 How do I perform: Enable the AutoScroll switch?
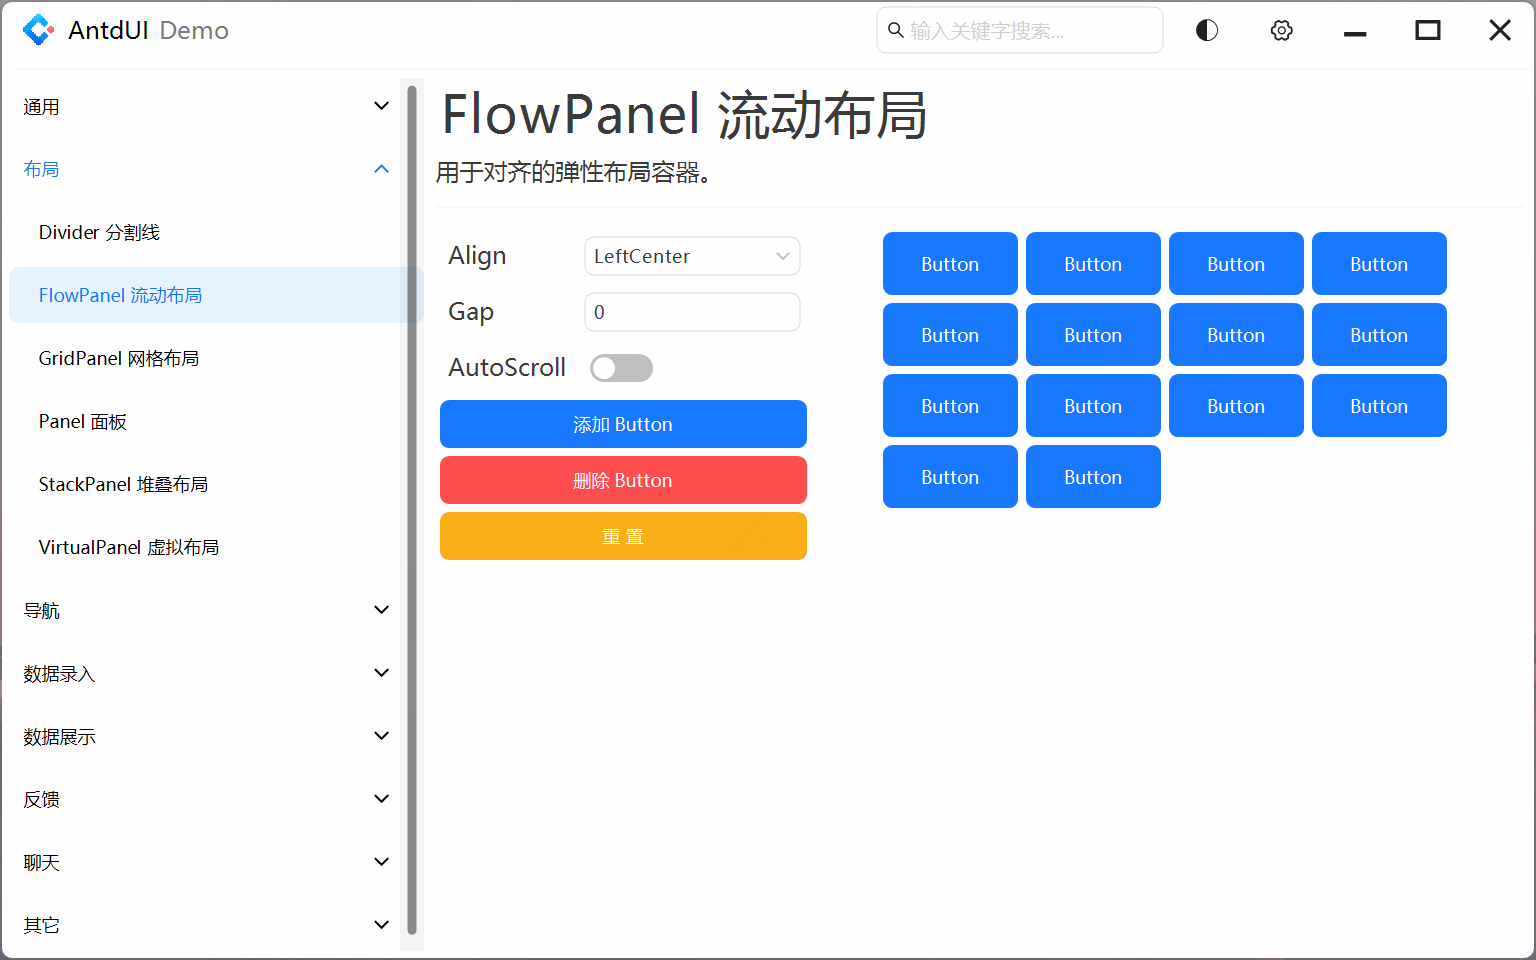(621, 367)
